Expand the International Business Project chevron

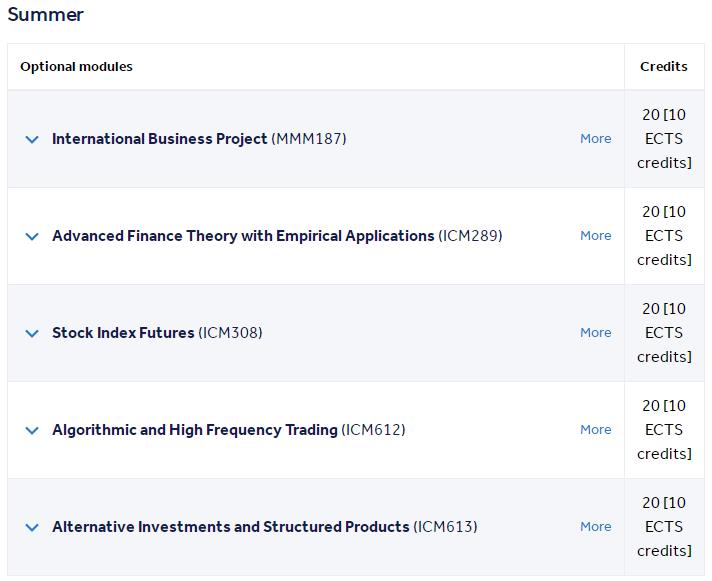tap(32, 139)
